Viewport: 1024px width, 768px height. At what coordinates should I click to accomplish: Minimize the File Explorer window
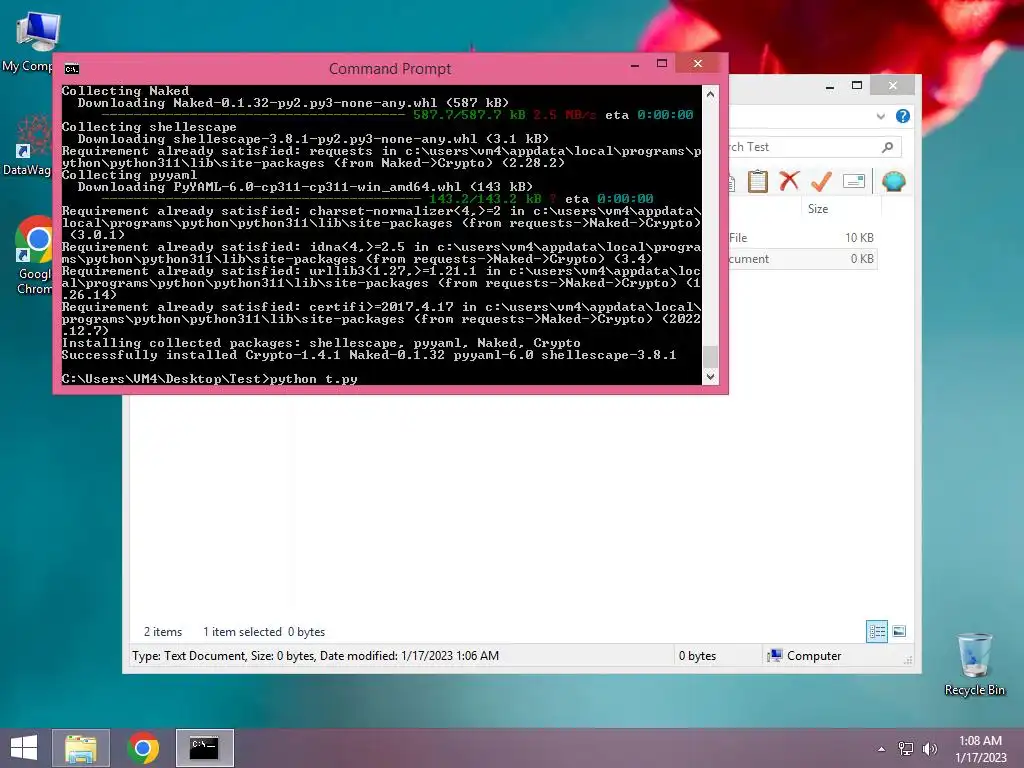tap(830, 86)
